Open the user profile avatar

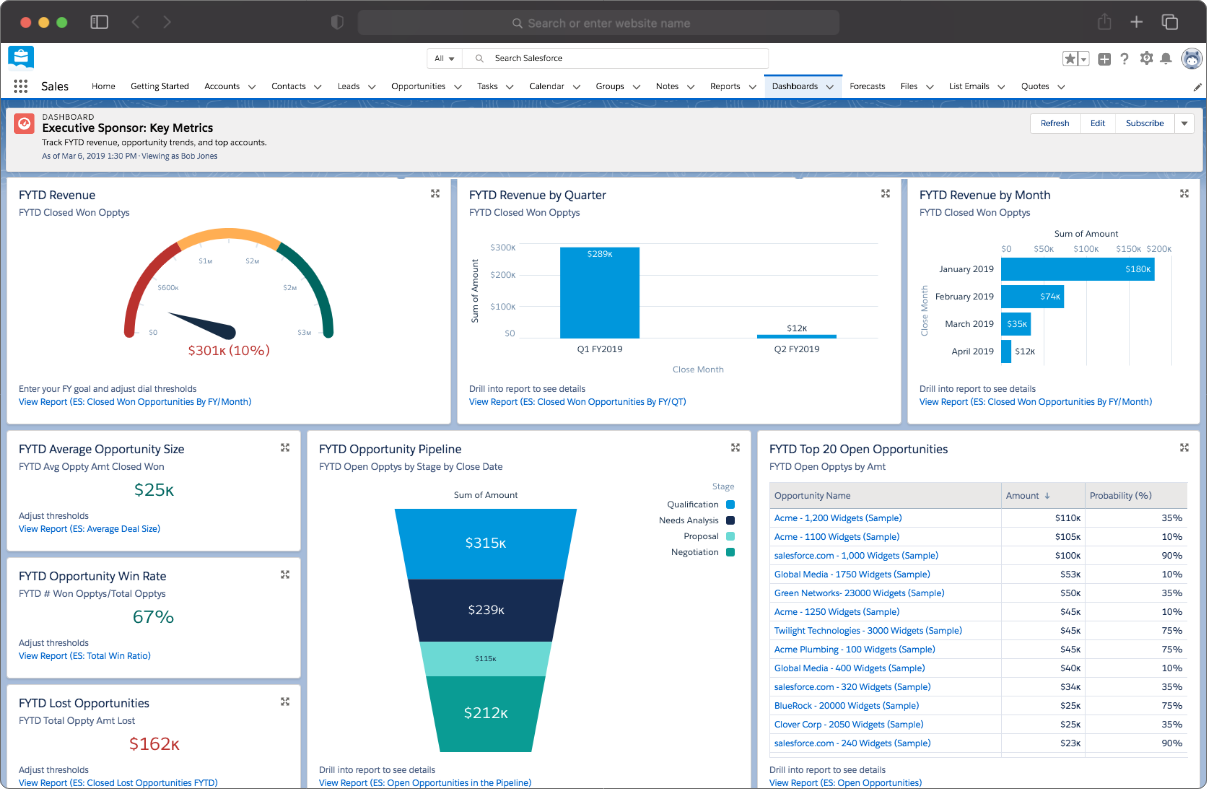(x=1192, y=59)
